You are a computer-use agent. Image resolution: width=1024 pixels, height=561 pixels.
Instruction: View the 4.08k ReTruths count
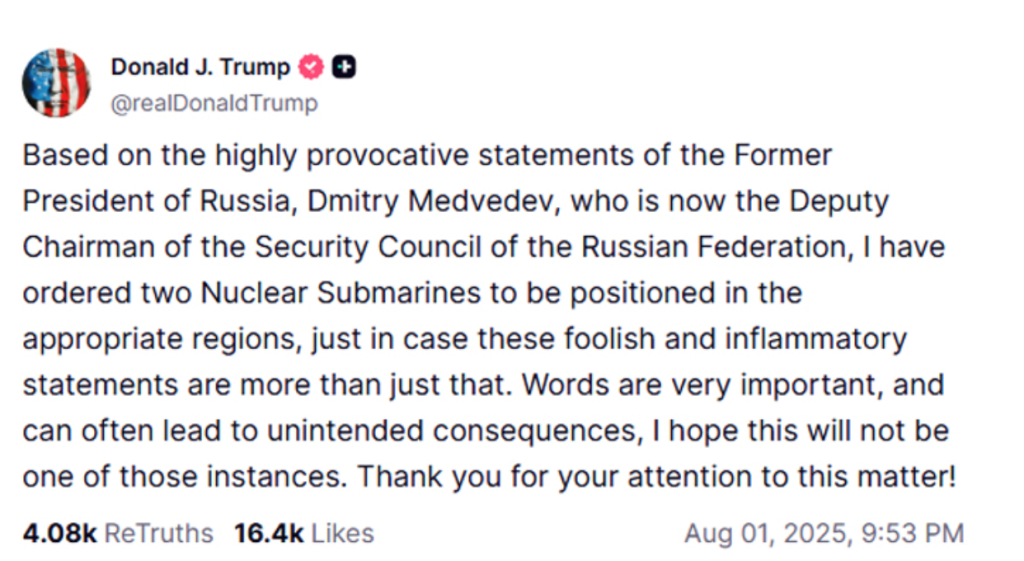click(x=59, y=534)
